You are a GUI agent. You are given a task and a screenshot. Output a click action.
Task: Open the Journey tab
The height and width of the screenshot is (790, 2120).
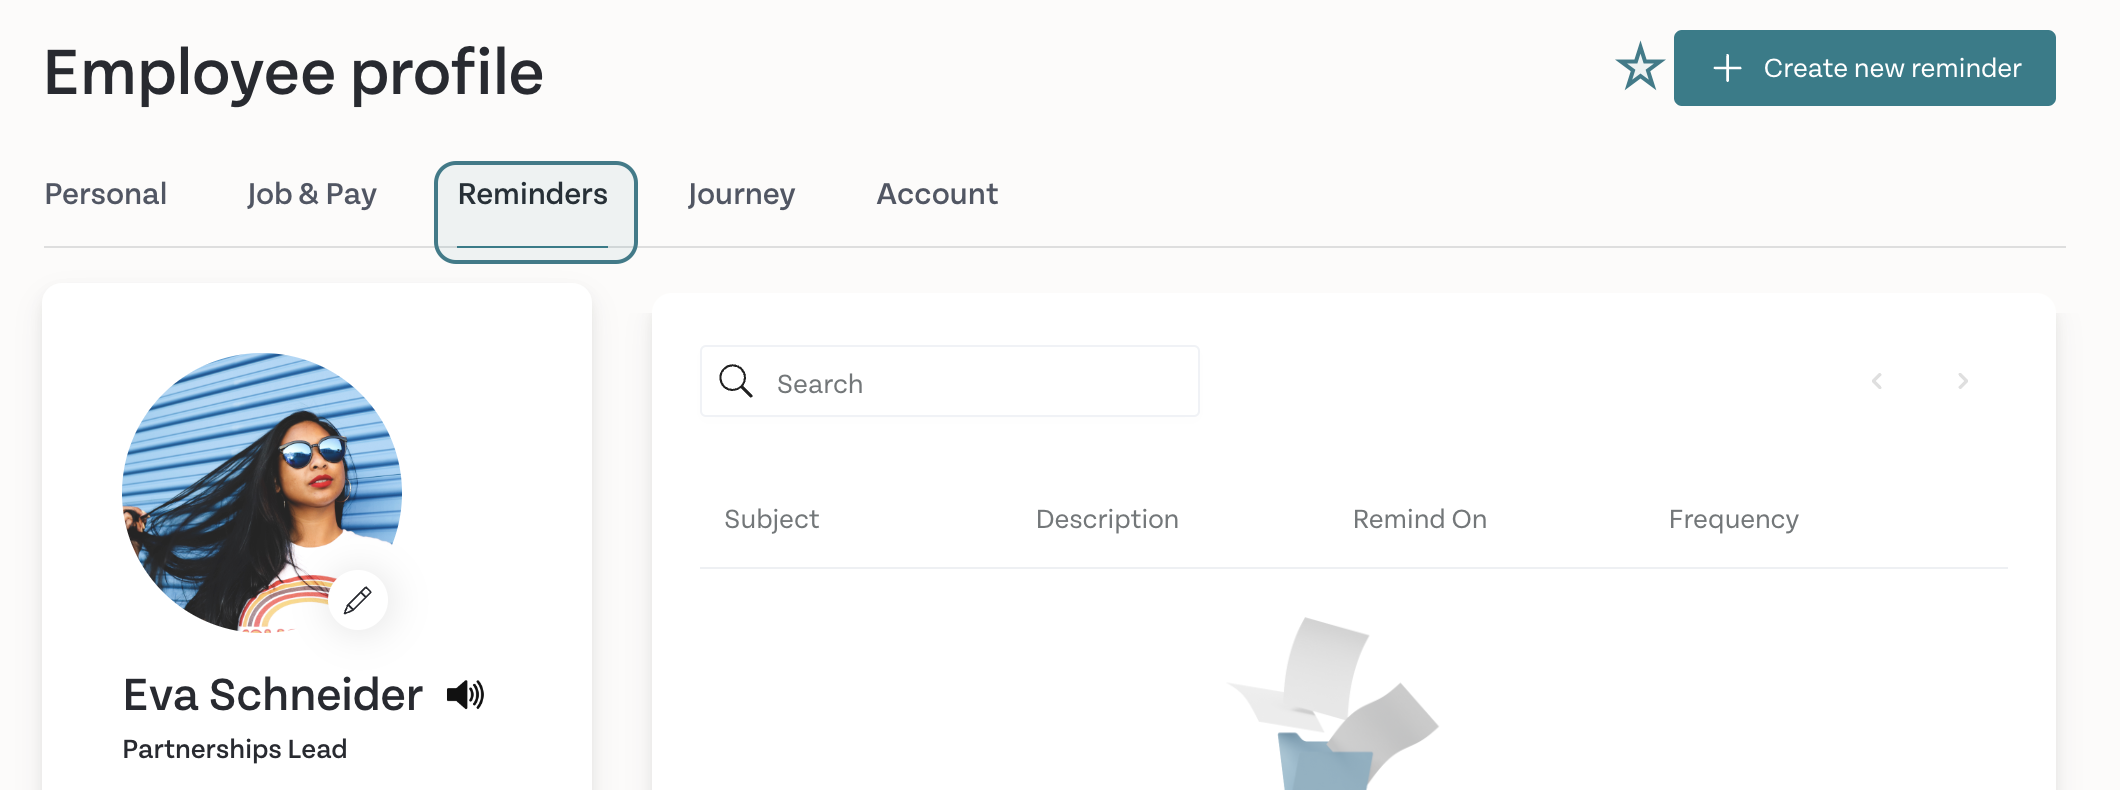coord(741,194)
